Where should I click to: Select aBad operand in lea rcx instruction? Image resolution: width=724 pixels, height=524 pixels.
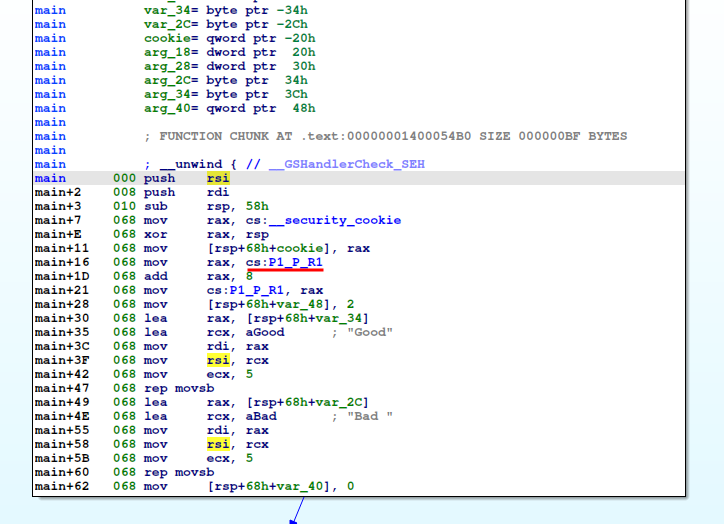(260, 416)
